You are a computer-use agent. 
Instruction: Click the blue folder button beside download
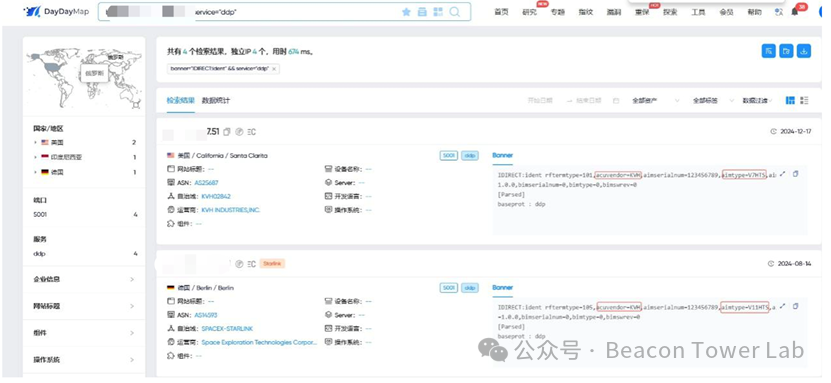786,51
